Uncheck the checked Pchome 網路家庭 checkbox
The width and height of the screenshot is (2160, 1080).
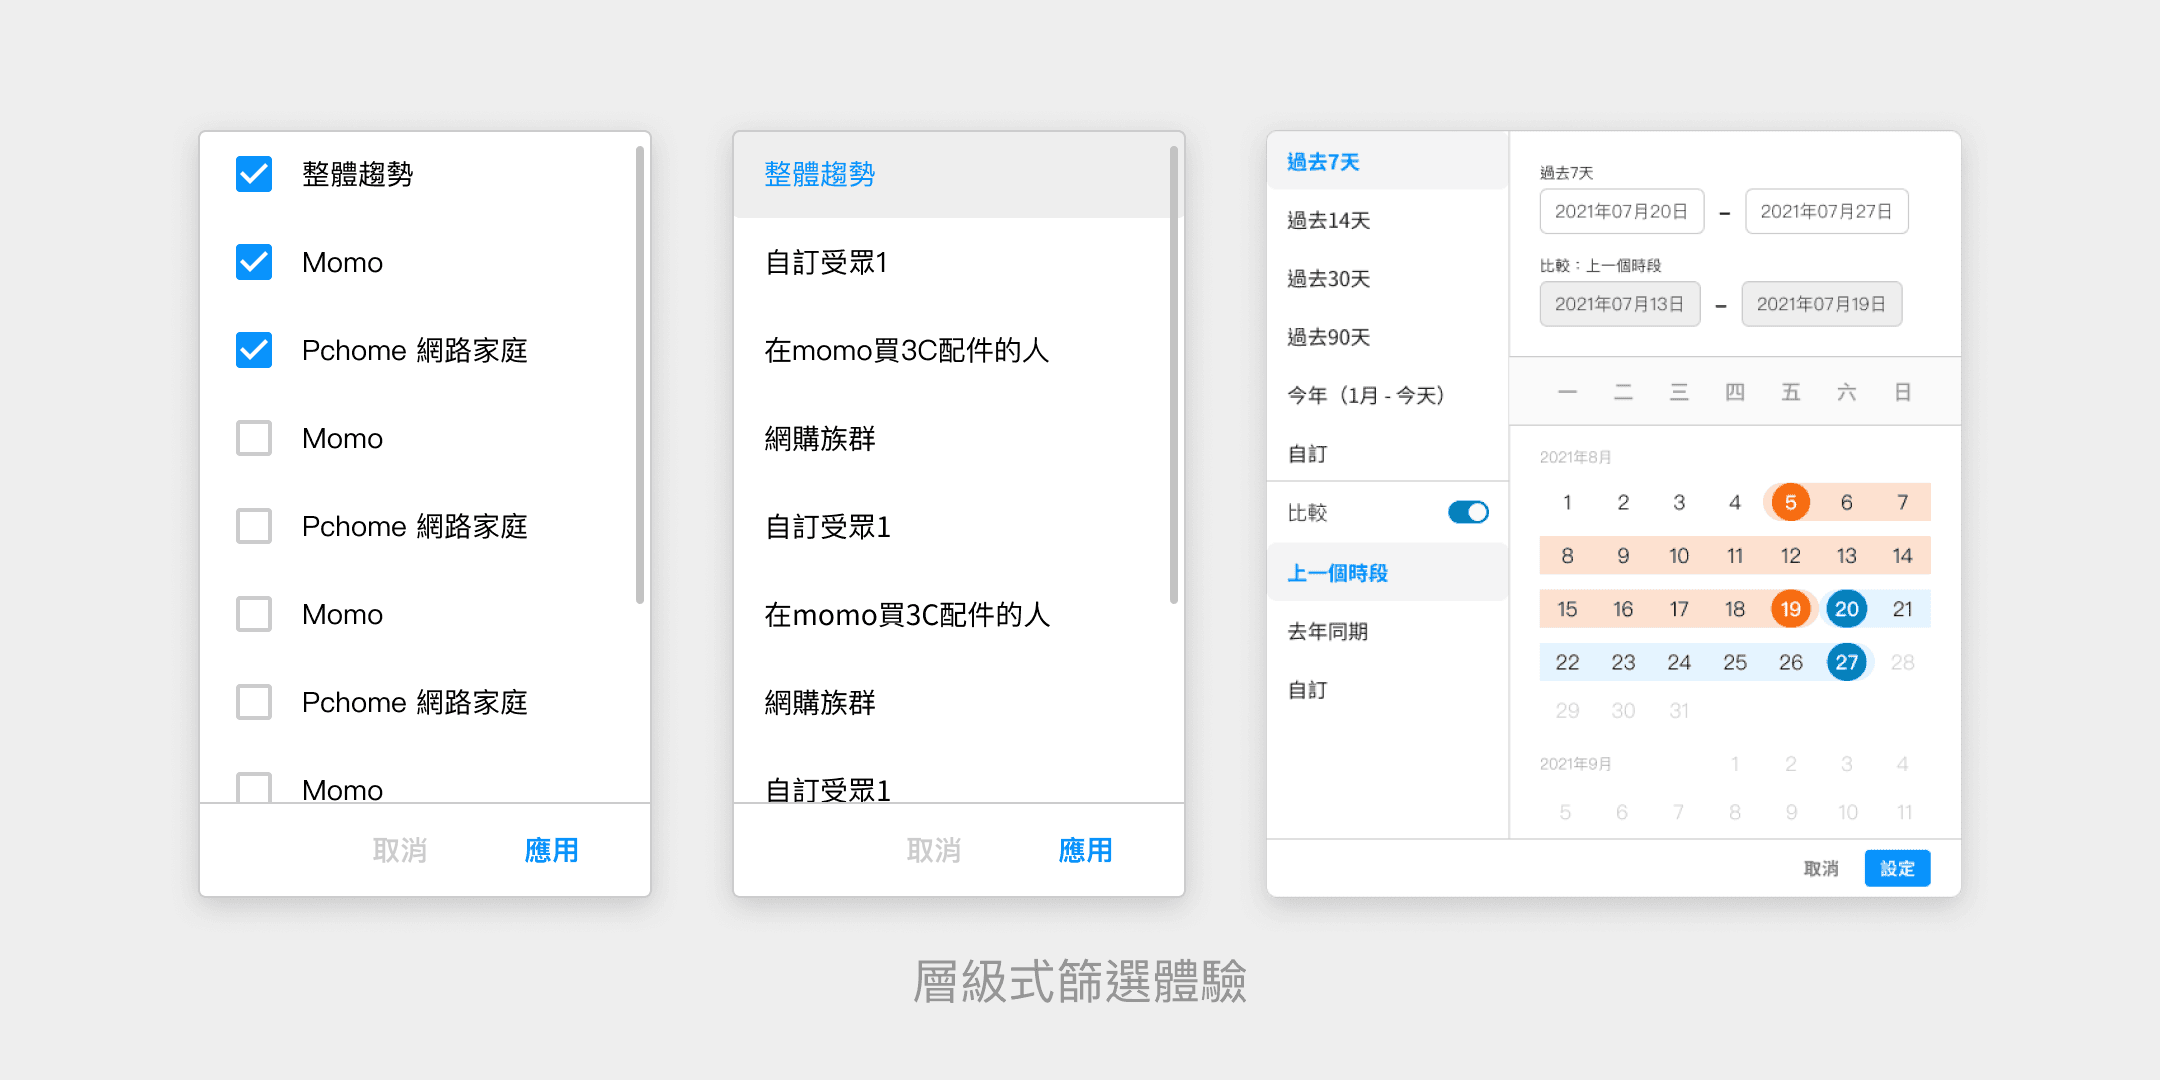[254, 350]
